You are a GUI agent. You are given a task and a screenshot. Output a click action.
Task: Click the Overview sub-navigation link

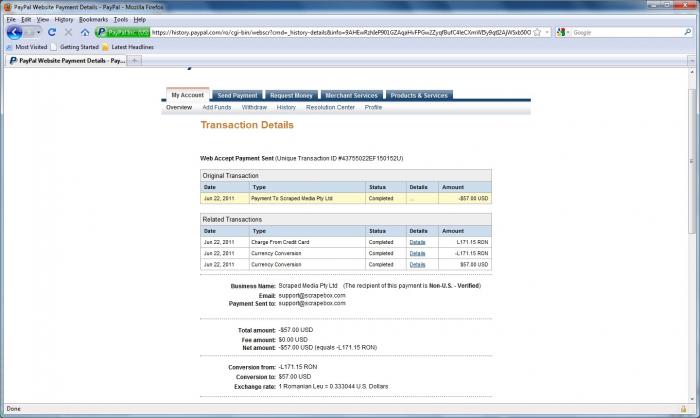coord(179,107)
